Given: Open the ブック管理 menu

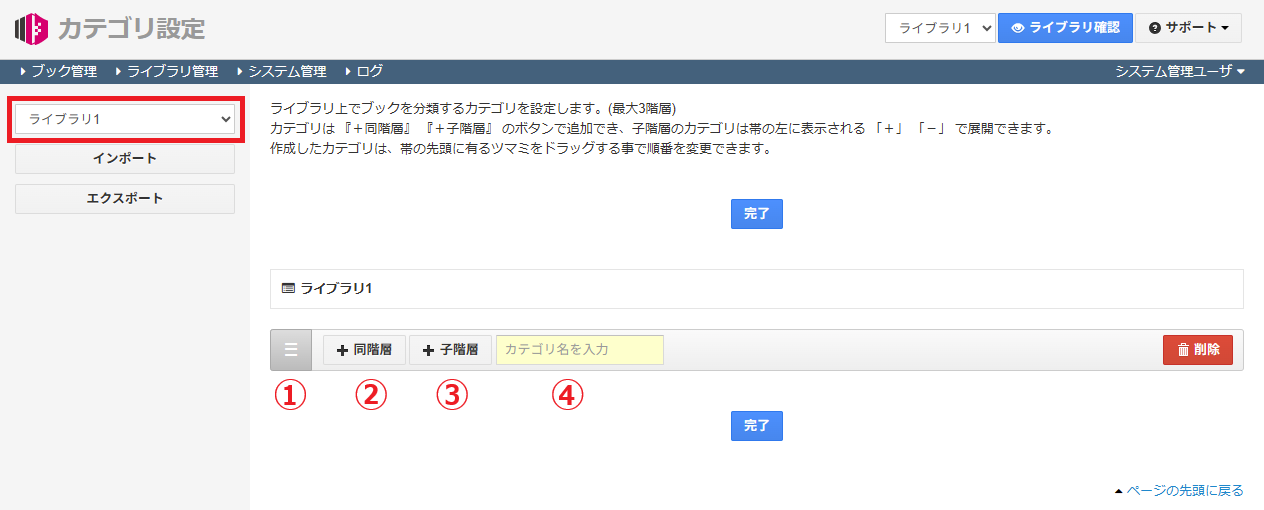Looking at the screenshot, I should pos(58,72).
